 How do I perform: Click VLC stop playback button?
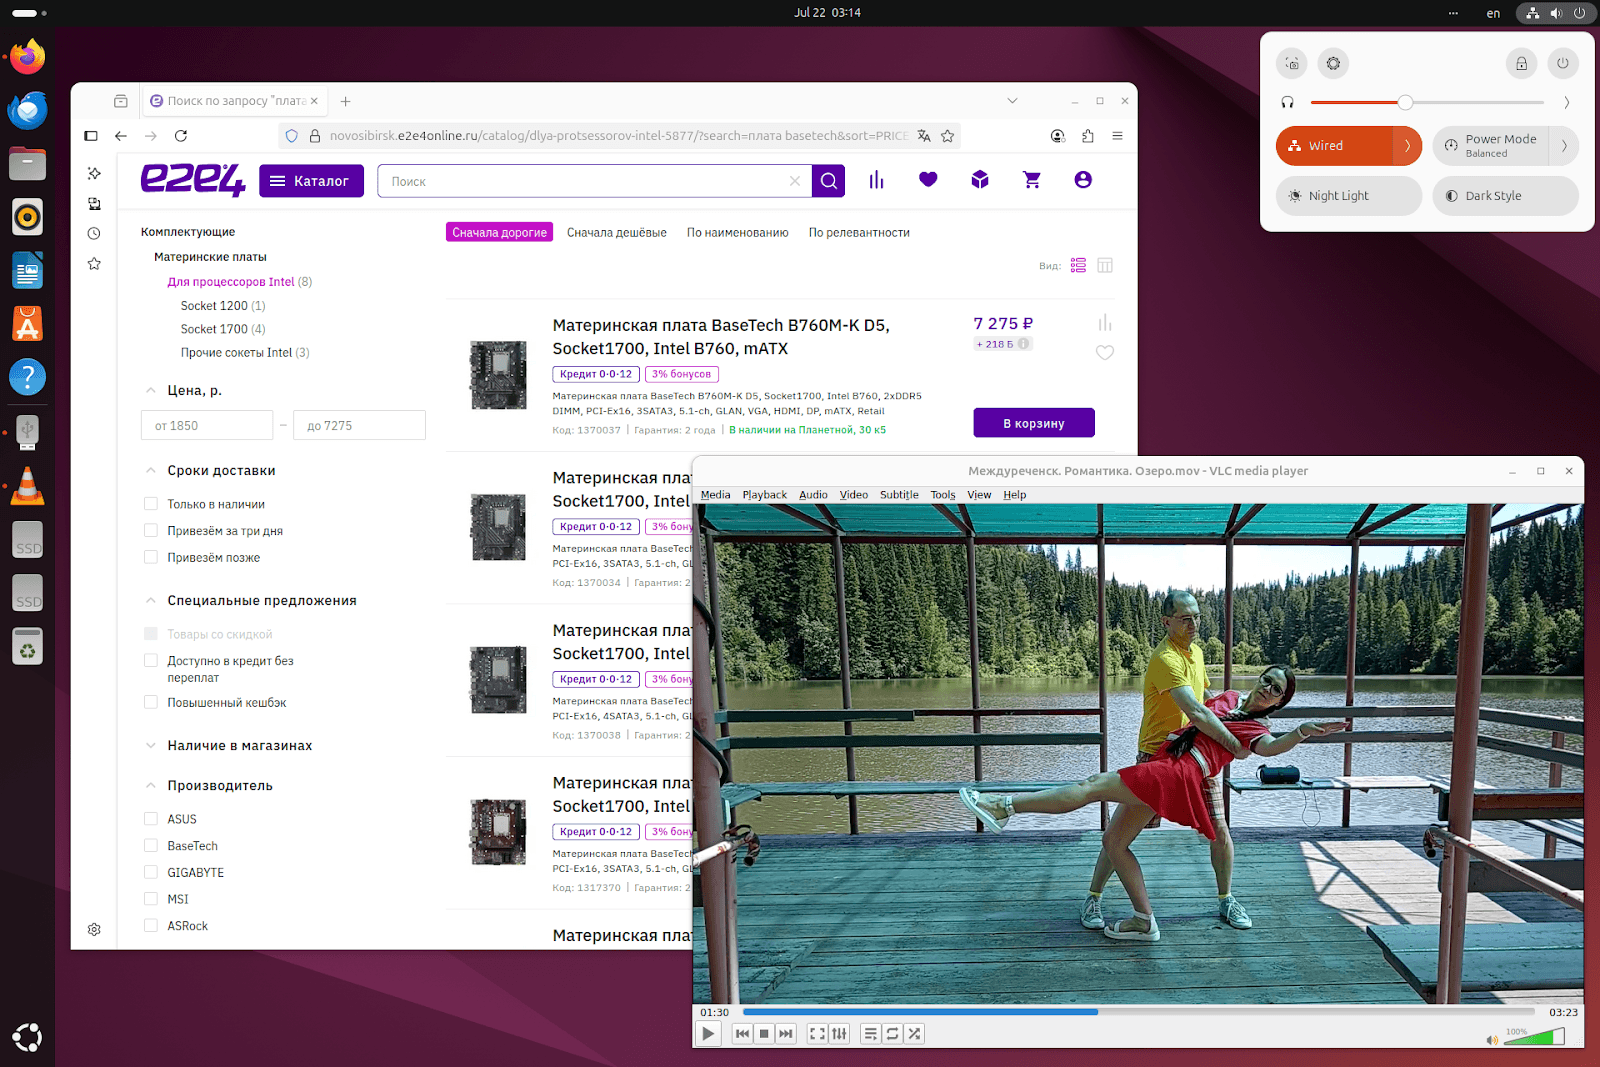(x=764, y=1034)
